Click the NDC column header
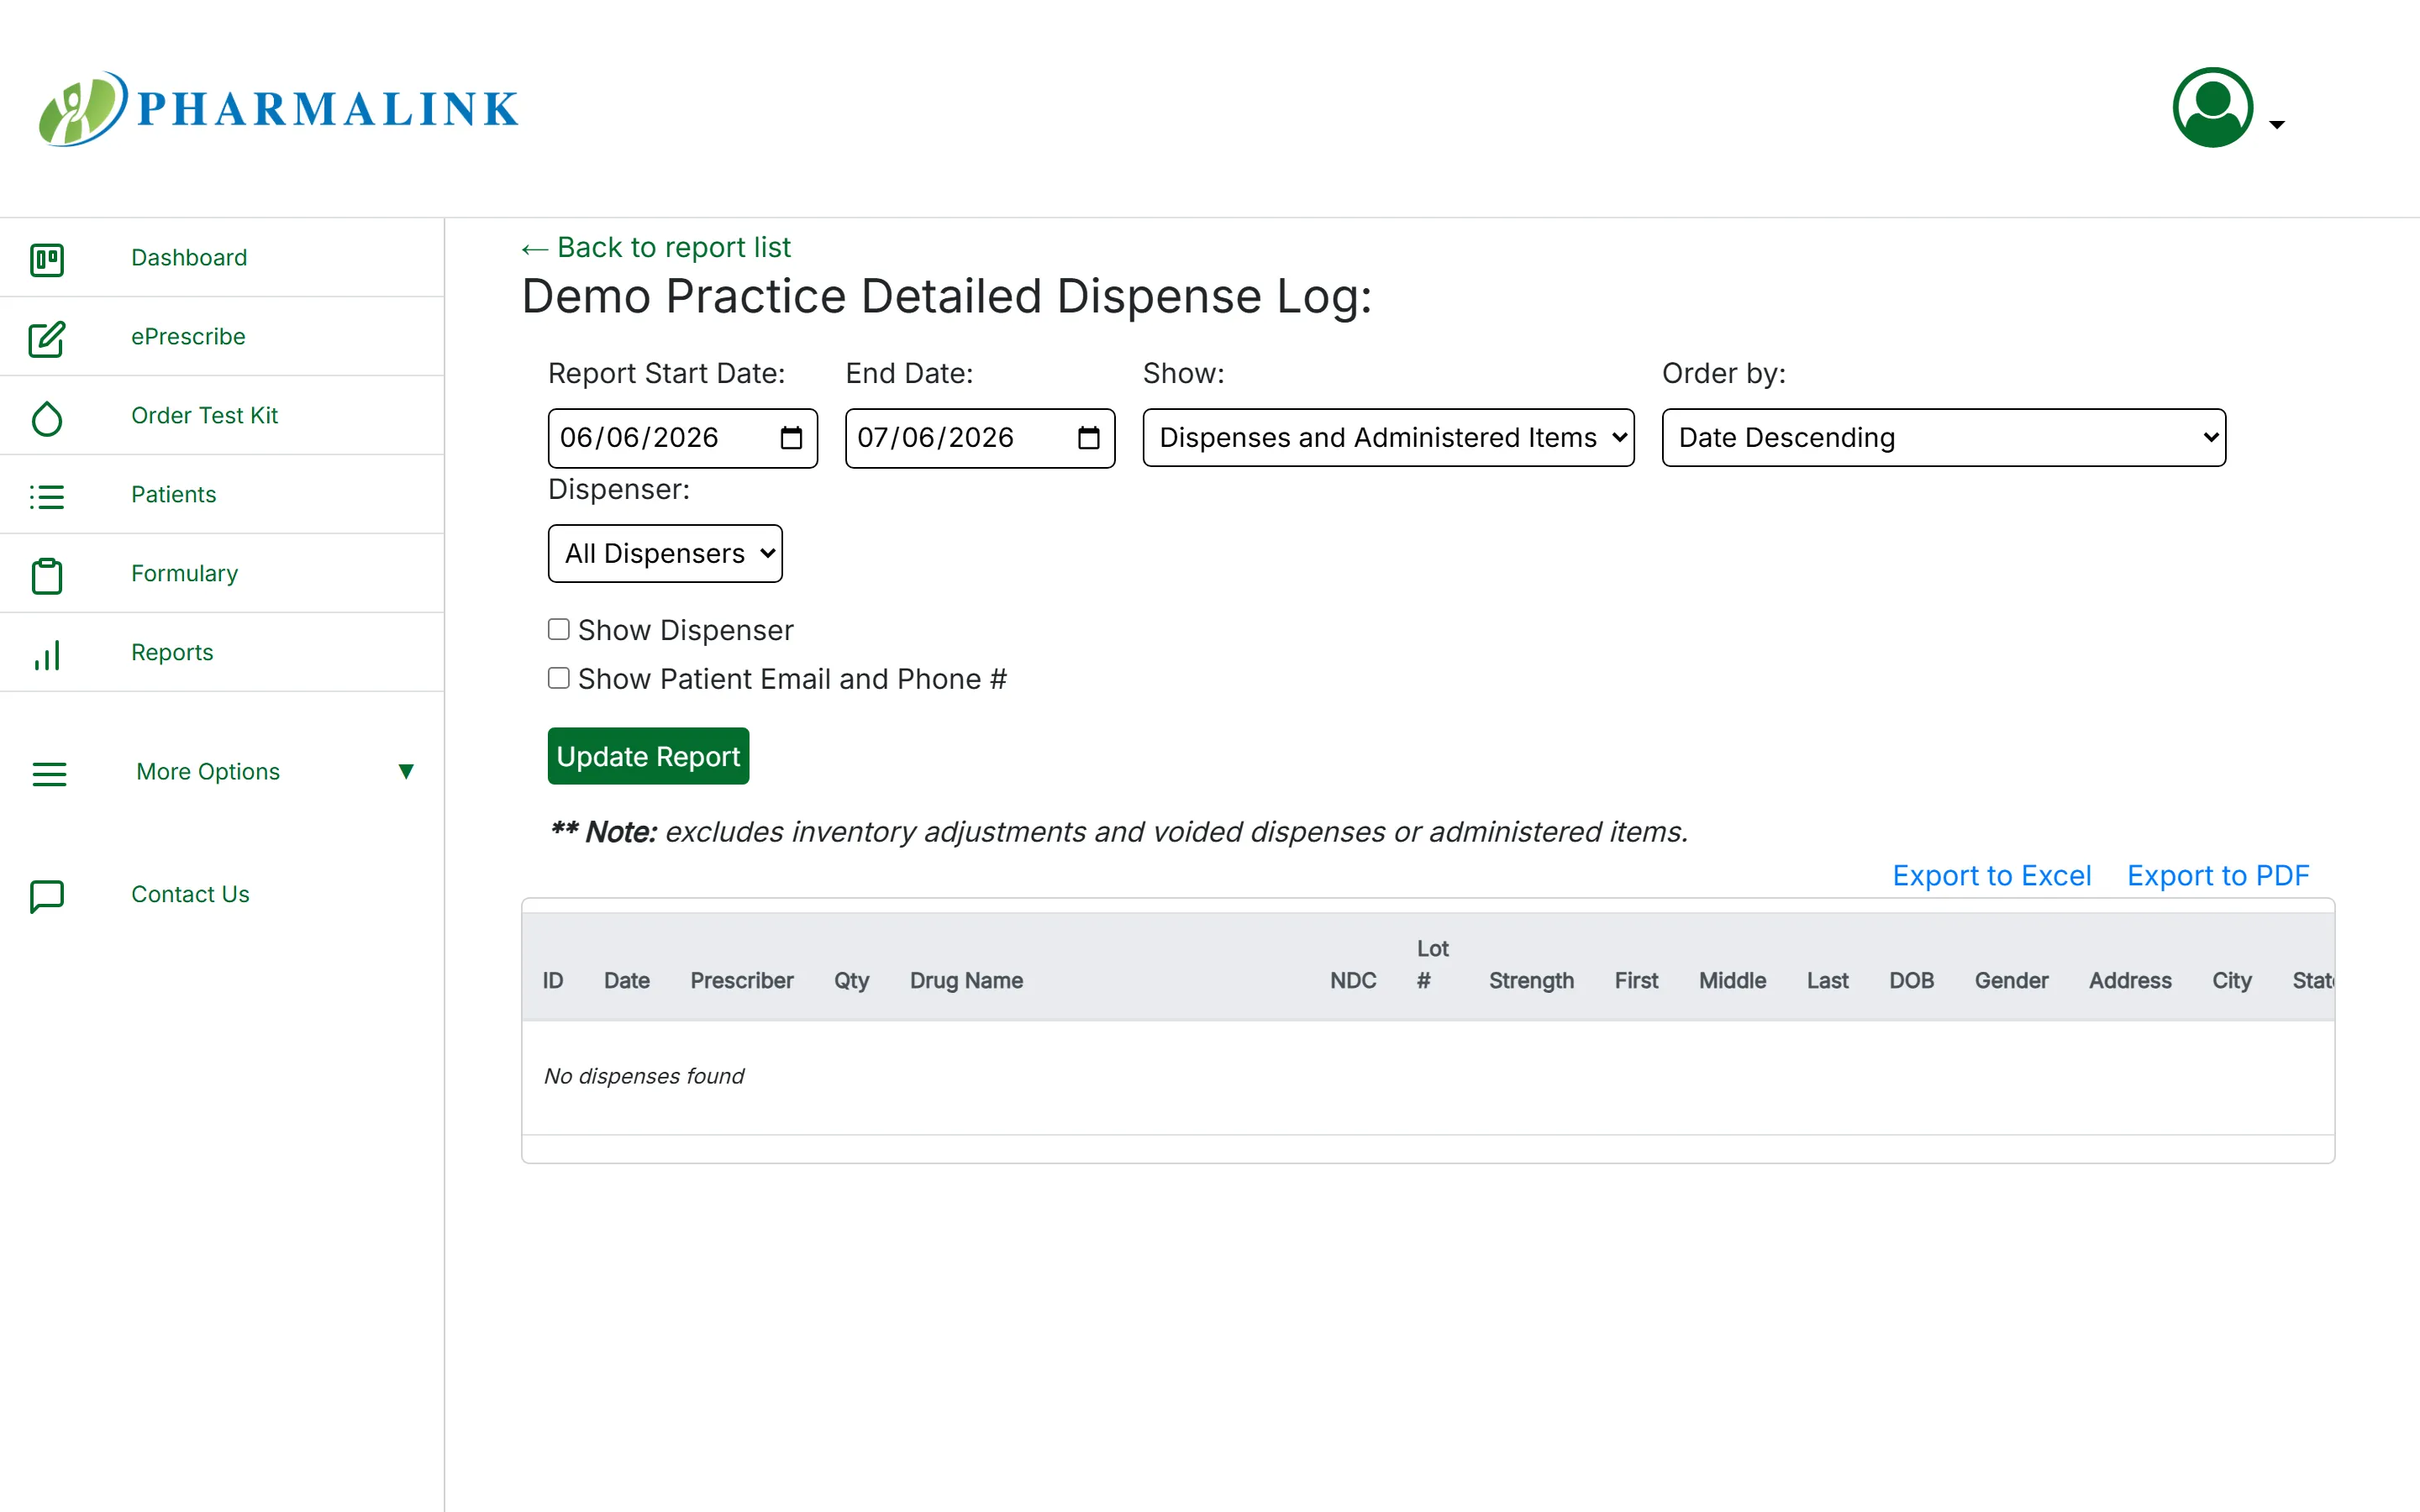Image resolution: width=2420 pixels, height=1512 pixels. [x=1353, y=981]
